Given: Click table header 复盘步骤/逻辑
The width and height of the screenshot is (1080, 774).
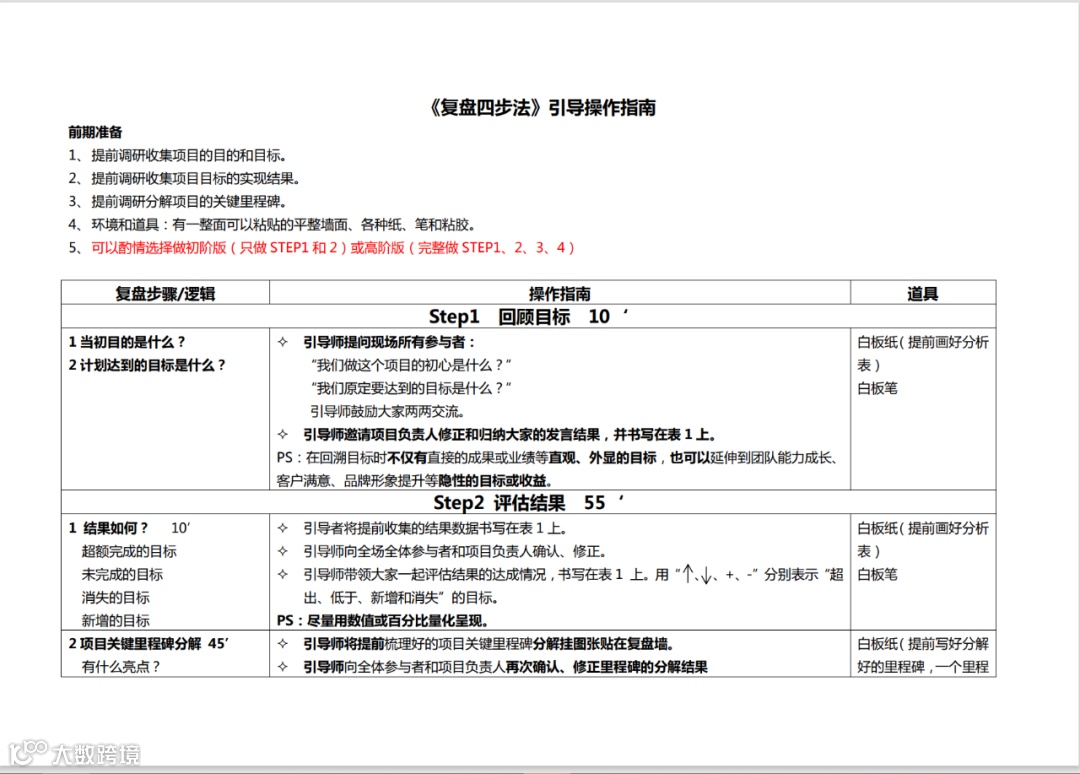Looking at the screenshot, I should [x=165, y=293].
